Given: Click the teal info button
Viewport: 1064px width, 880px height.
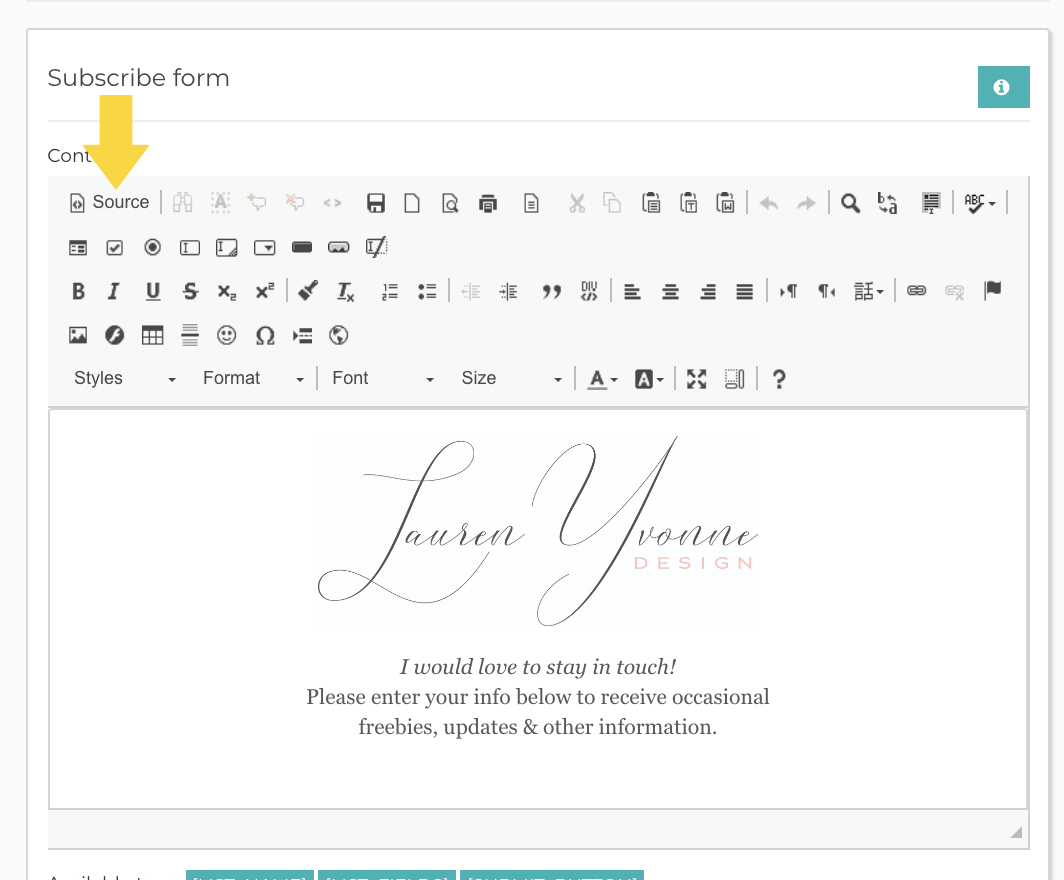Looking at the screenshot, I should pyautogui.click(x=1003, y=87).
